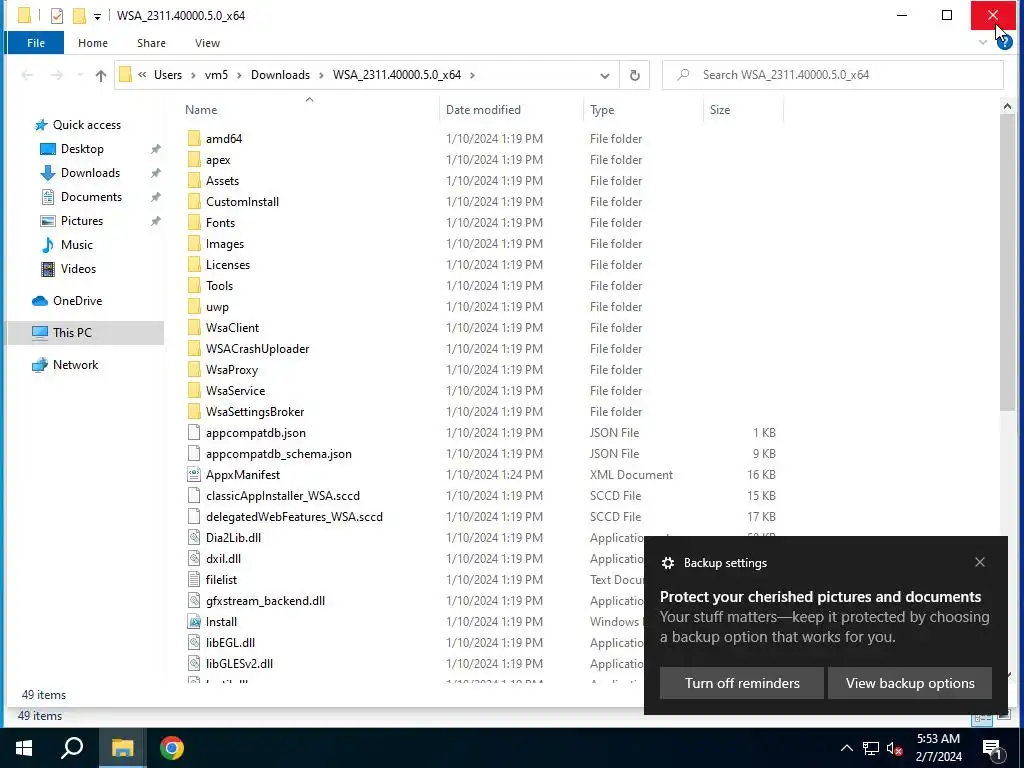This screenshot has height=768, width=1024.
Task: Go up one folder level
Action: (101, 75)
